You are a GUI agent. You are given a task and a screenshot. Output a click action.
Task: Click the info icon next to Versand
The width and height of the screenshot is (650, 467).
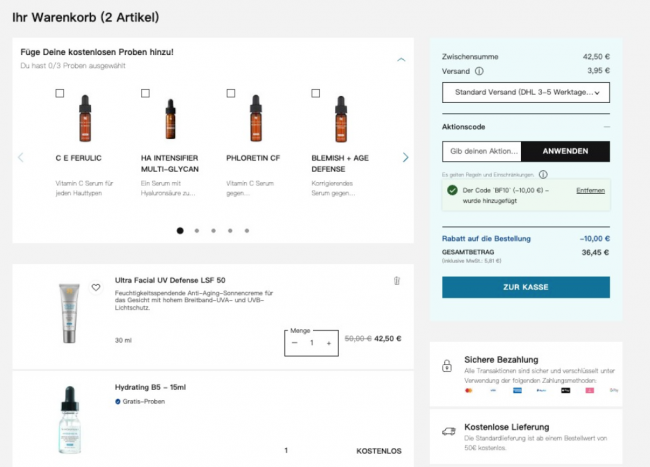(x=479, y=71)
